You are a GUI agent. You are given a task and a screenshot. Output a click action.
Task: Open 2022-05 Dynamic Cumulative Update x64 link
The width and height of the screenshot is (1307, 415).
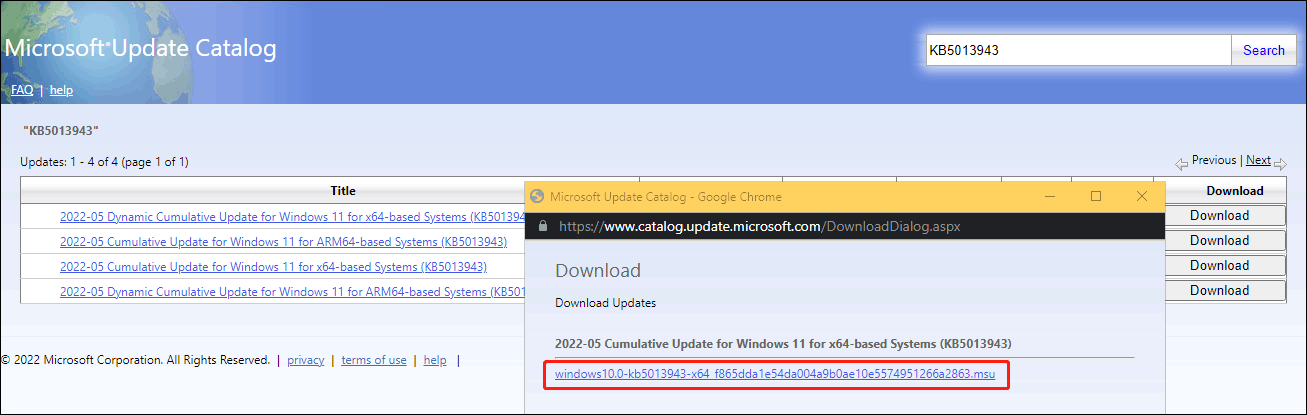292,216
